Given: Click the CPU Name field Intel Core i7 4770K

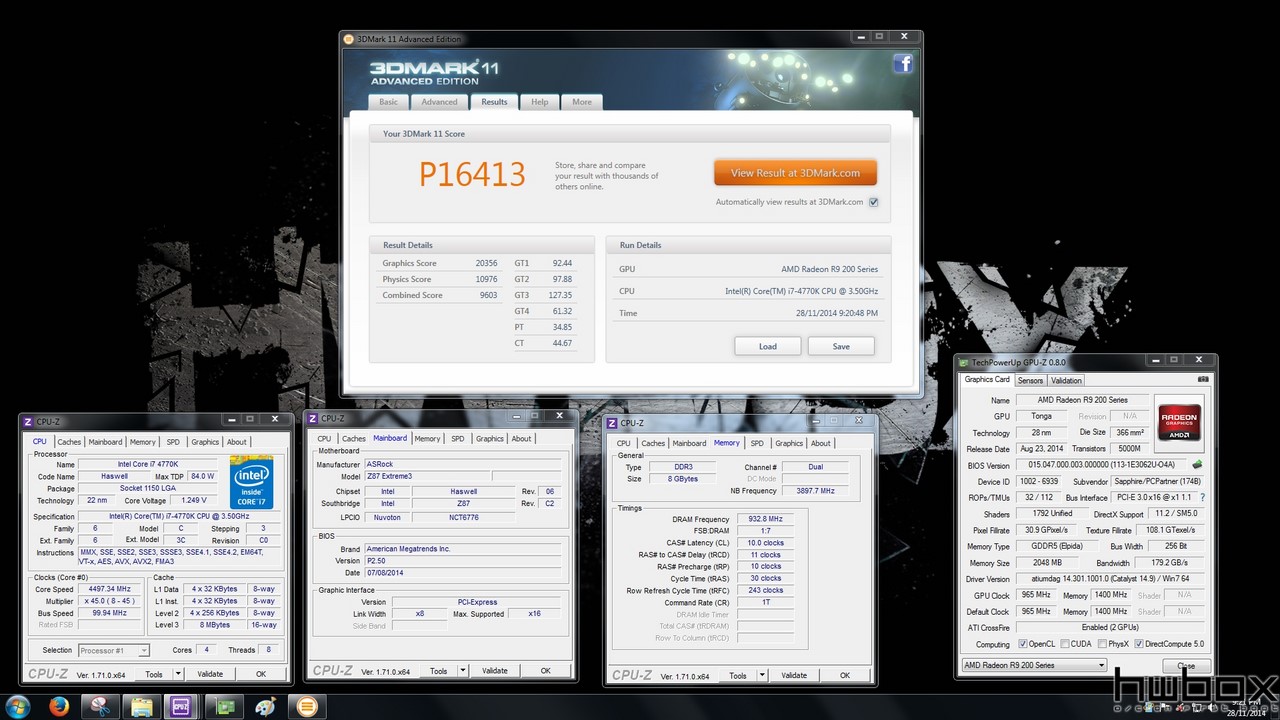Looking at the screenshot, I should [x=150, y=464].
